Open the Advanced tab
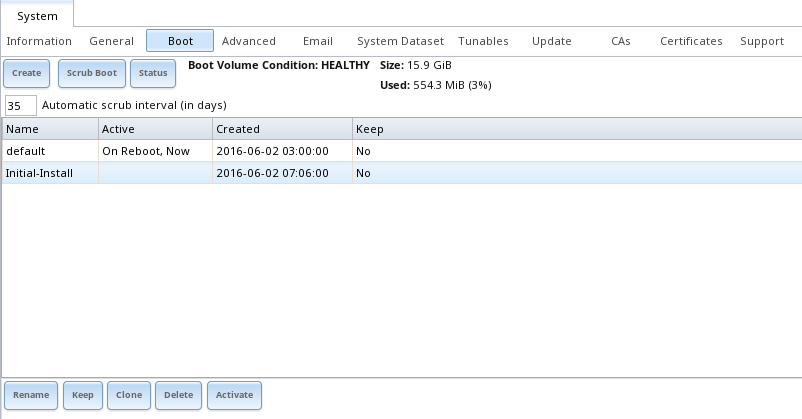Image resolution: width=802 pixels, height=419 pixels. coord(249,41)
